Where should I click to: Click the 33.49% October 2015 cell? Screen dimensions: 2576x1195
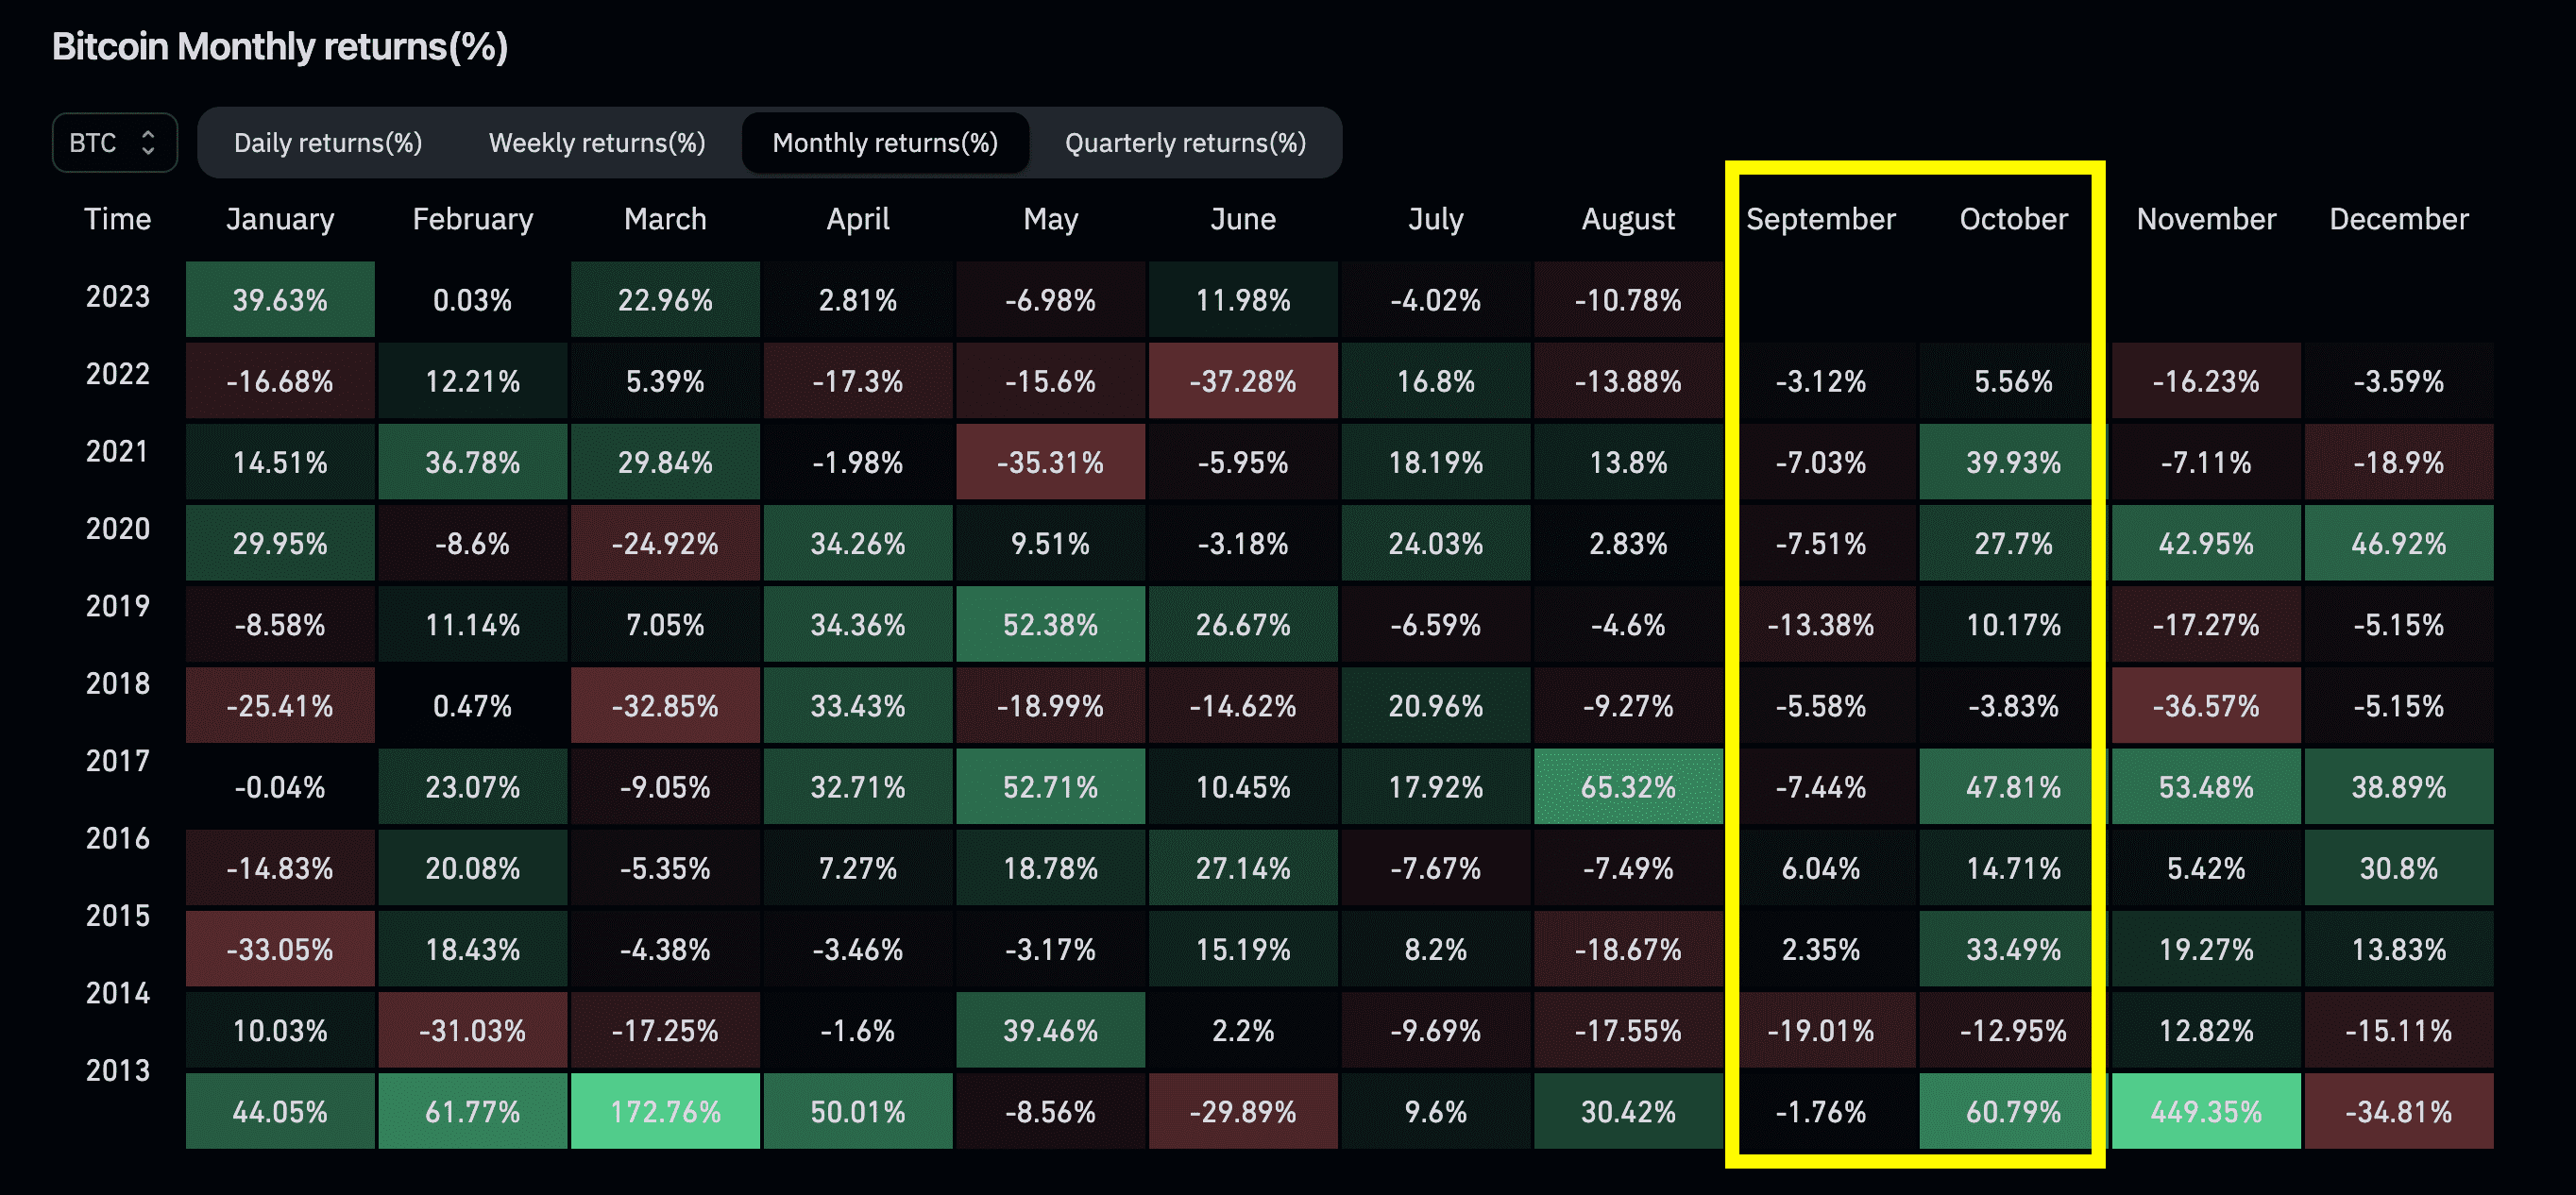point(2013,949)
